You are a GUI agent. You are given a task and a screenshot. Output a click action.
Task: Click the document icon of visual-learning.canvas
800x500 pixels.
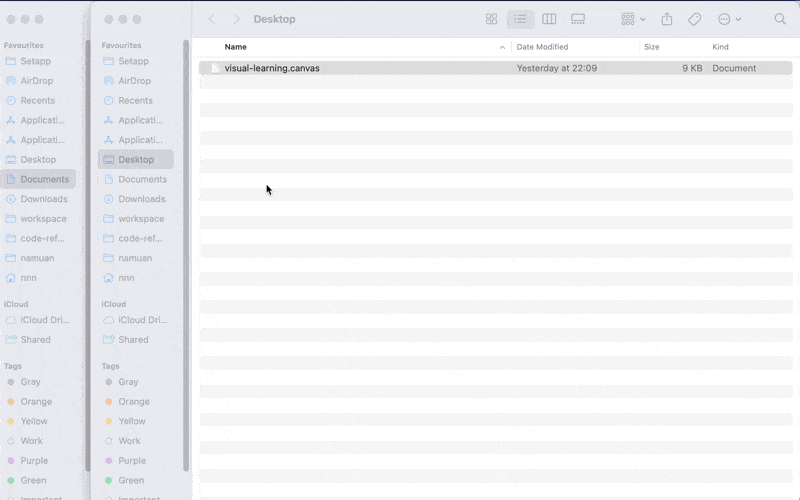[215, 68]
